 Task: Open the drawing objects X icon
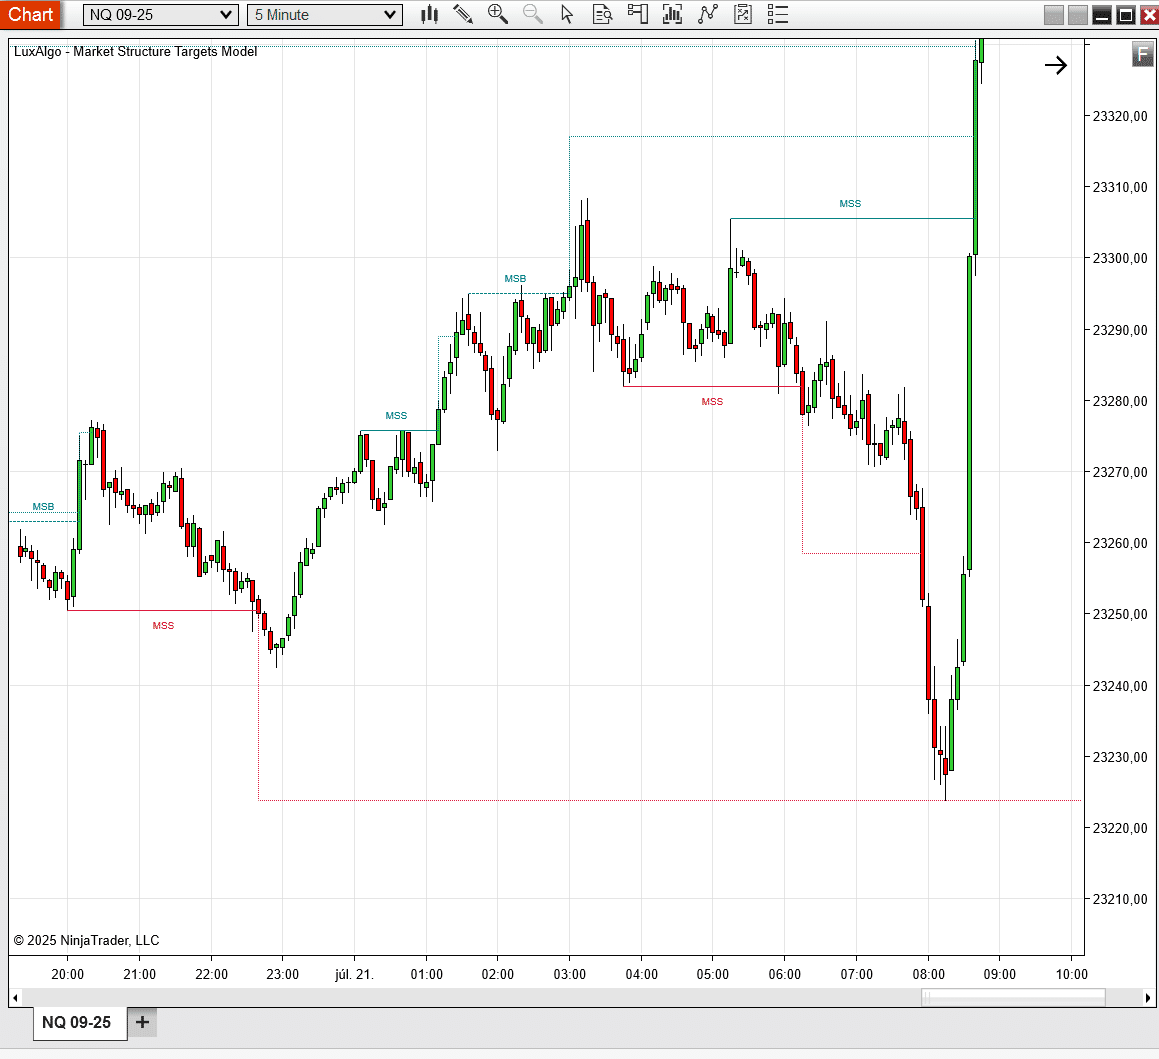tap(742, 14)
